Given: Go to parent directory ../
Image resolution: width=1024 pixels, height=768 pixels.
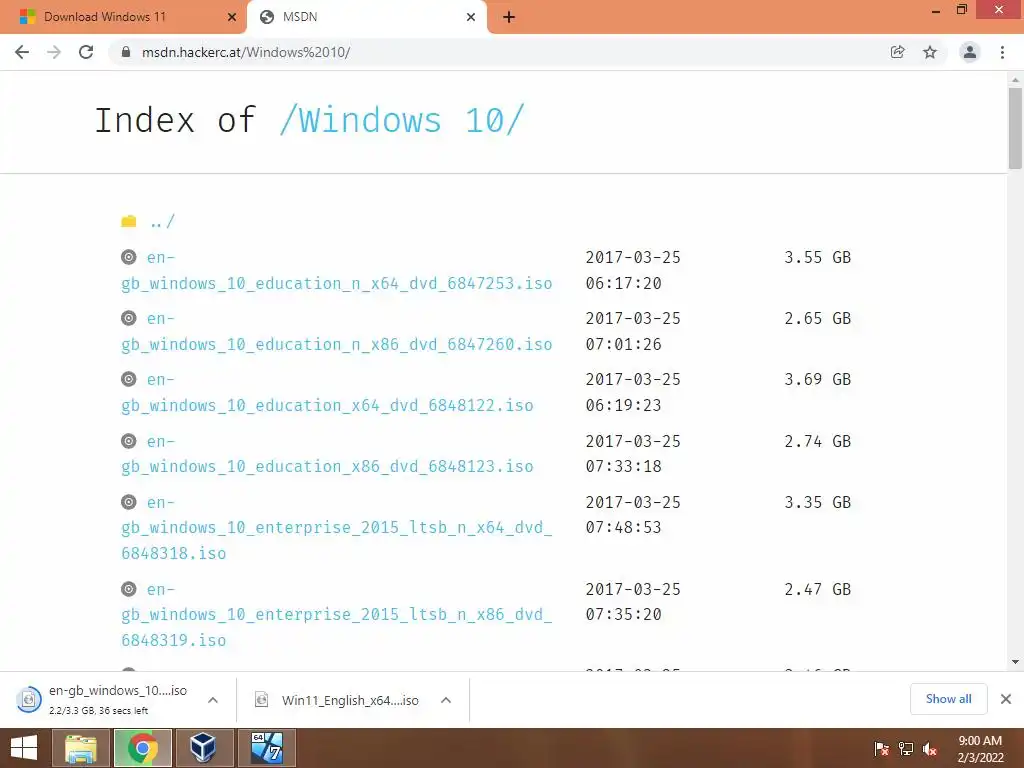Looking at the screenshot, I should tap(162, 221).
